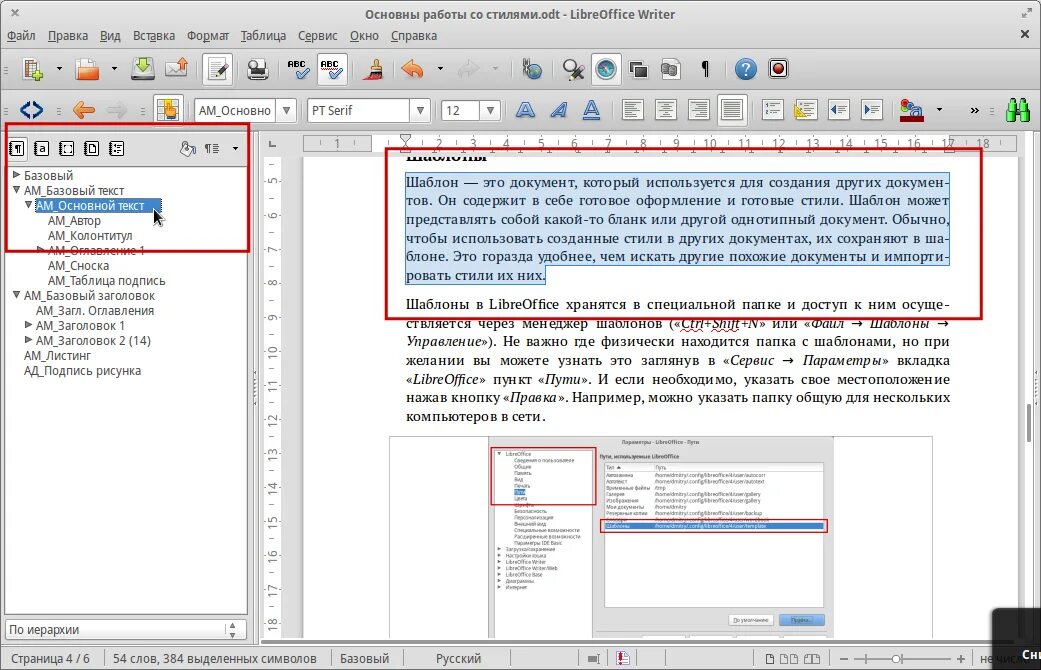Click the orange back arrow
Viewport: 1041px width, 670px height.
point(84,110)
